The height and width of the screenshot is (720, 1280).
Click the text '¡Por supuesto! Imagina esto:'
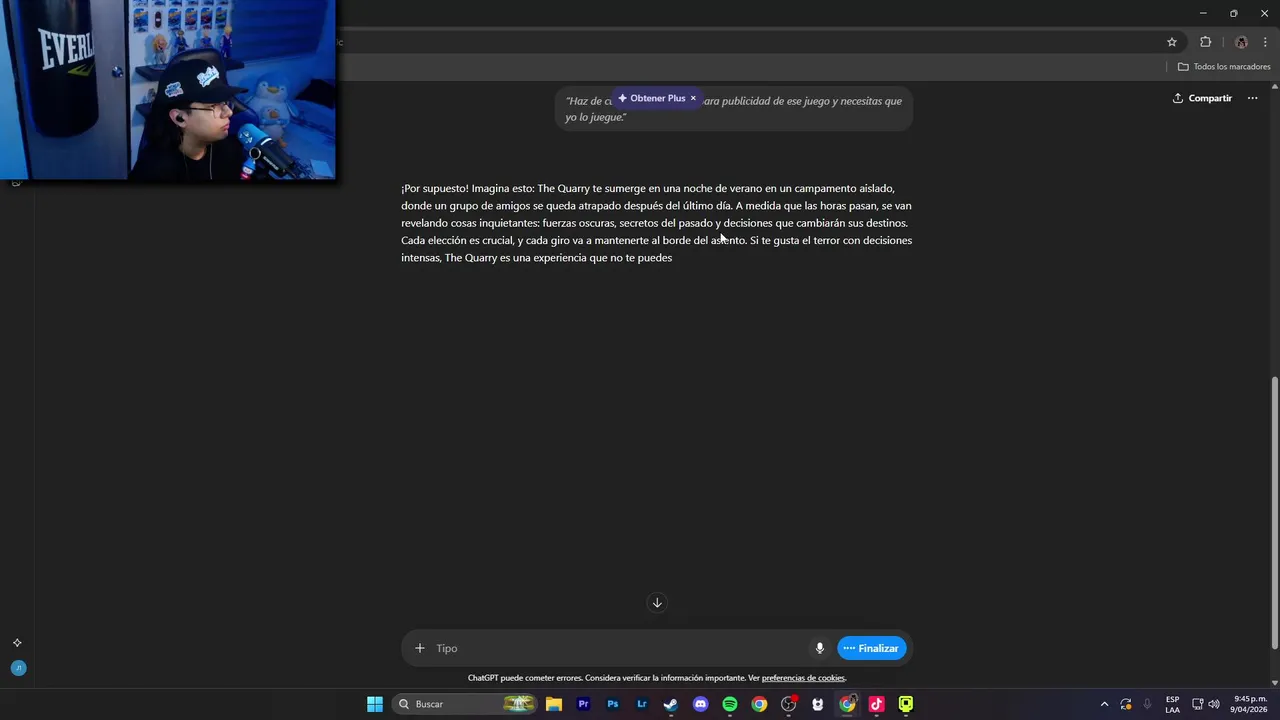coord(467,188)
